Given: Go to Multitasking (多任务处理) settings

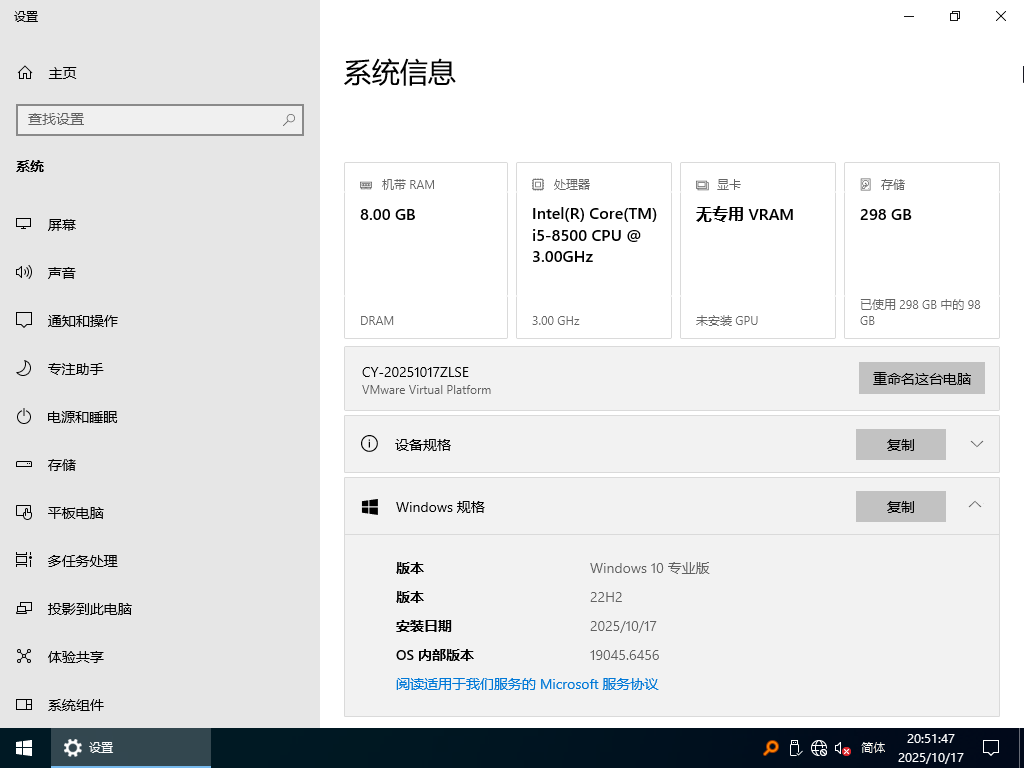Looking at the screenshot, I should click(x=82, y=561).
